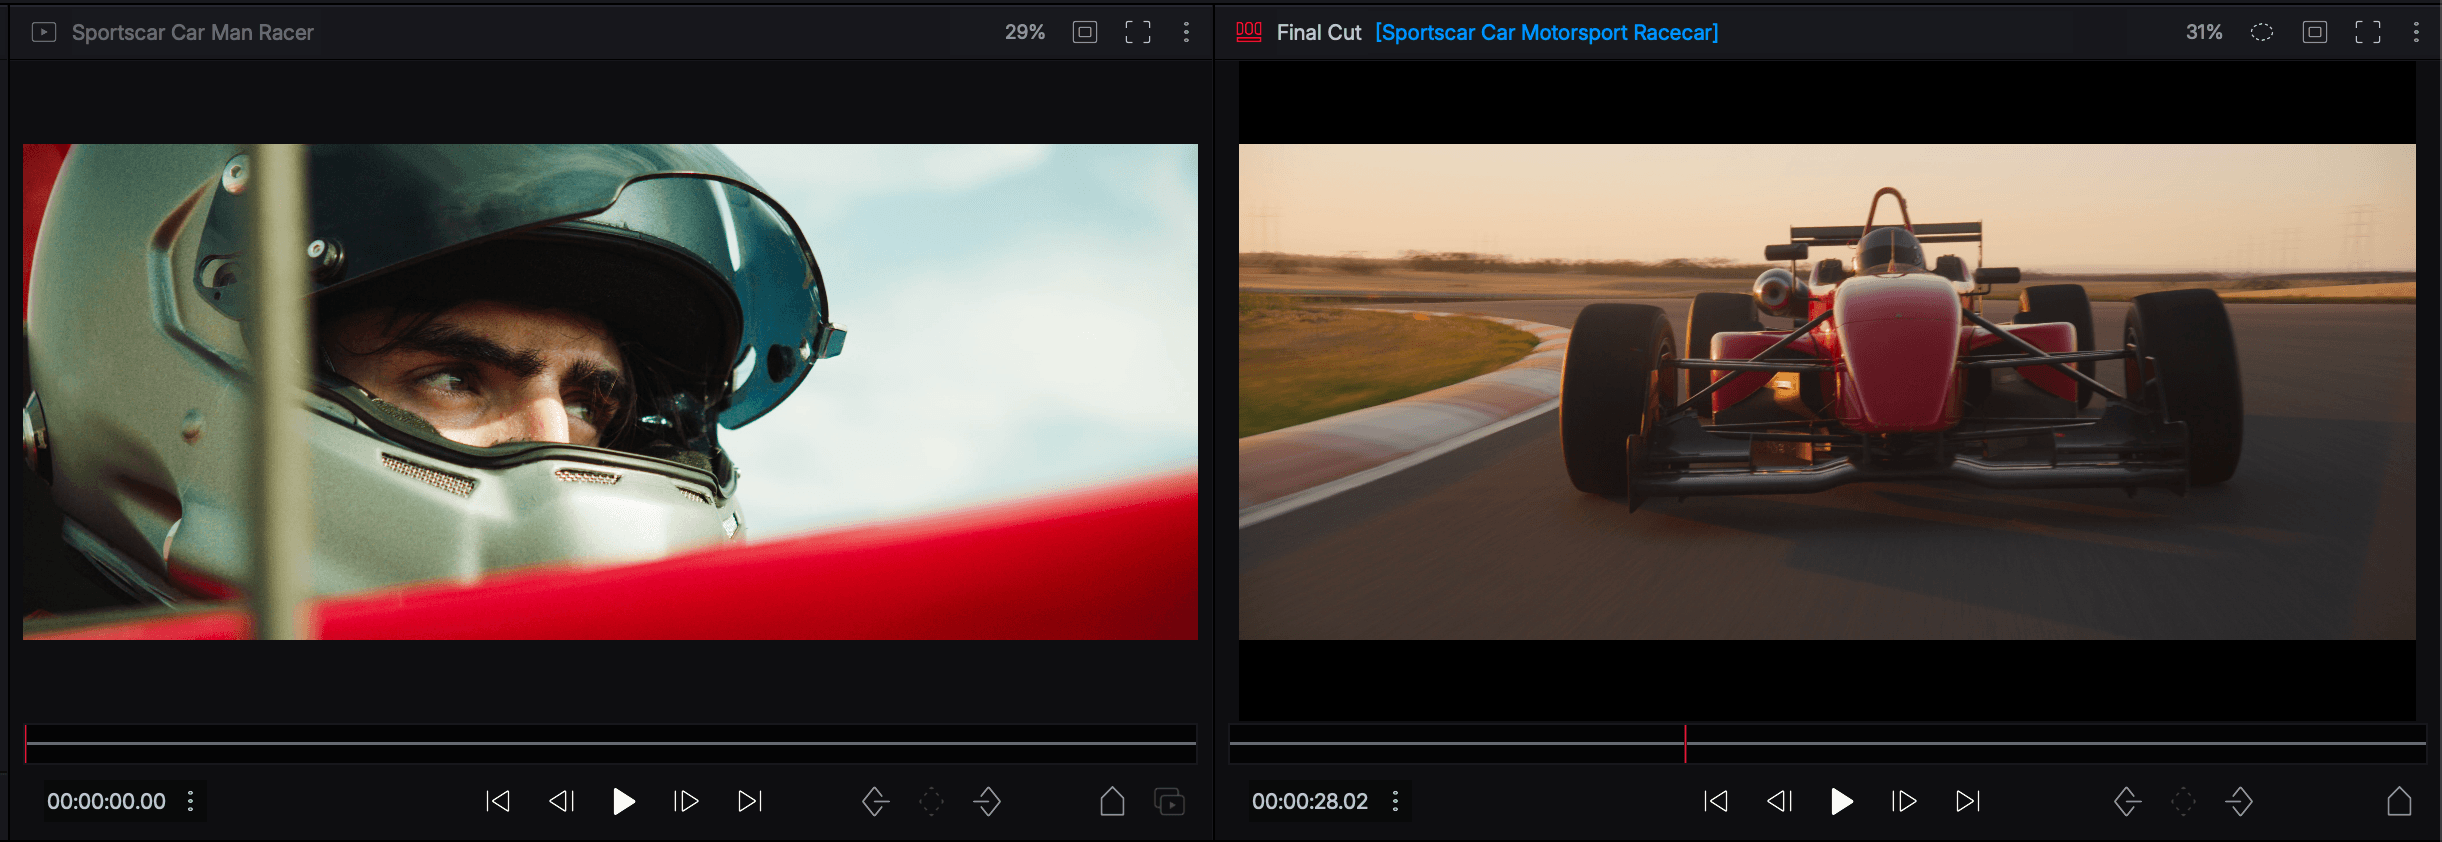
Task: Step forward one frame in source viewer
Action: 686,801
